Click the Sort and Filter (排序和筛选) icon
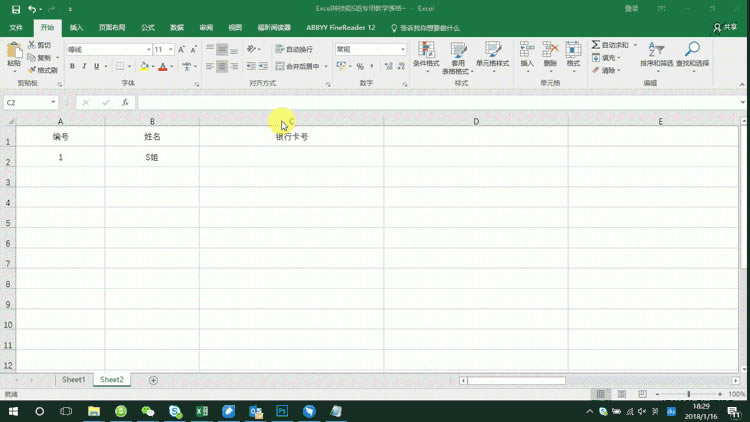 (x=656, y=54)
